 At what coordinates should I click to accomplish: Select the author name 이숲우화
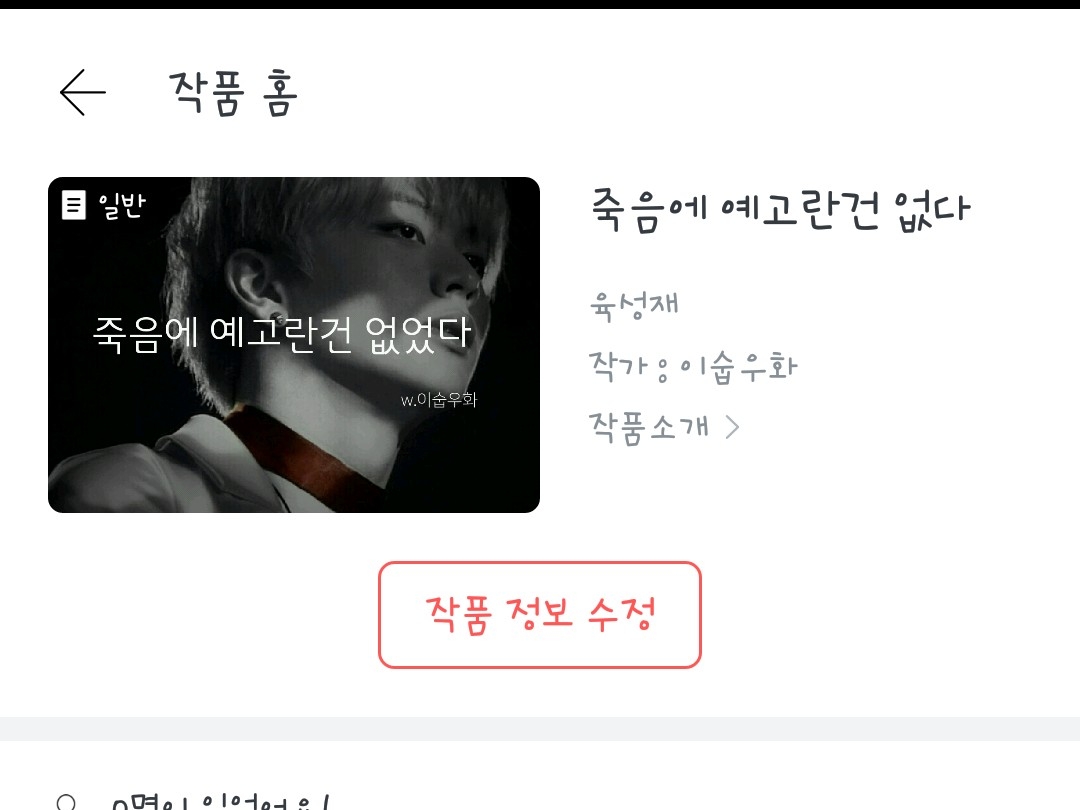tap(738, 366)
